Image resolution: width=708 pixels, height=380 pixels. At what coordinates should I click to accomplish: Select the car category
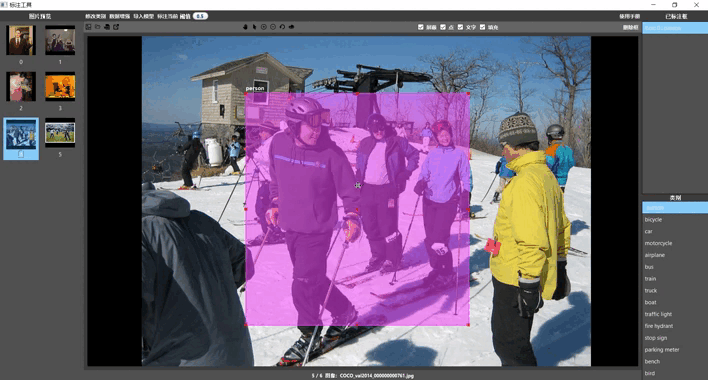(675, 232)
